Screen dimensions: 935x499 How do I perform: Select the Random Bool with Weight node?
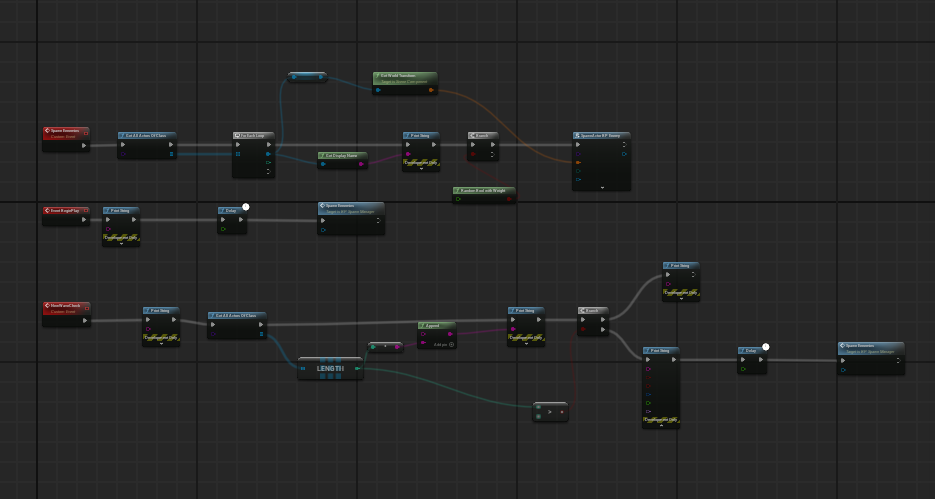tap(484, 194)
